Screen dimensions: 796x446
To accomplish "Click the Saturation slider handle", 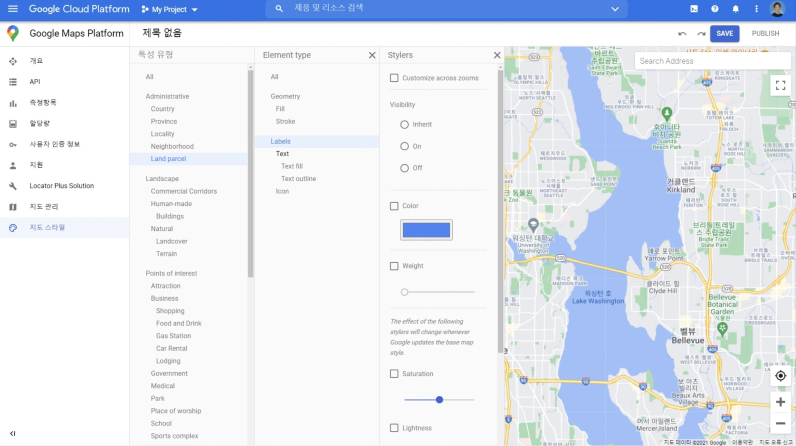I will [439, 400].
